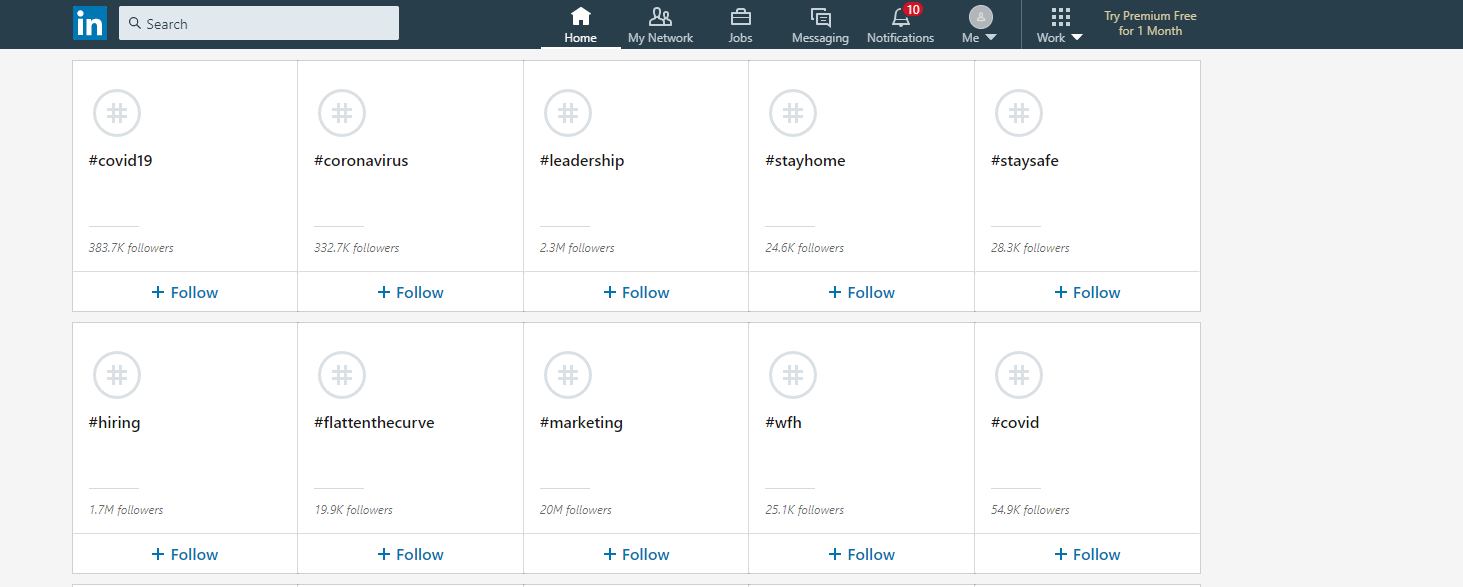Follow the #stayhome hashtag
The image size is (1463, 587).
(x=861, y=291)
